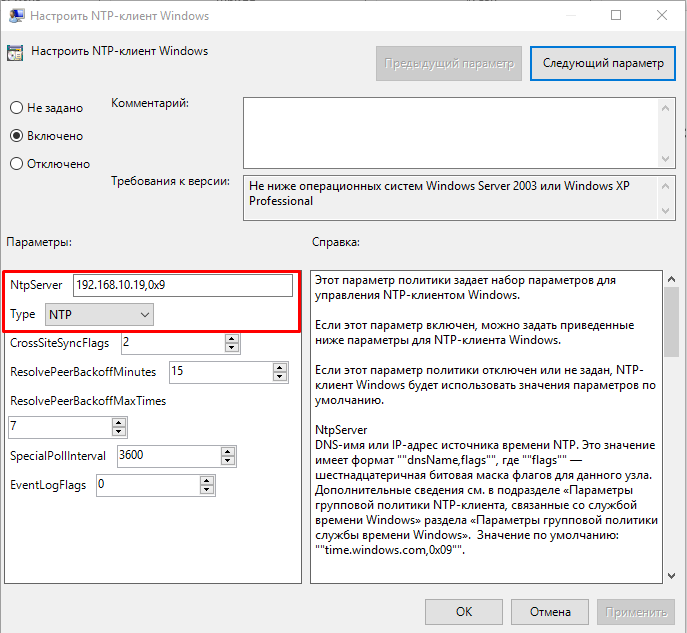Increase EventLogFlags using the up arrow
The height and width of the screenshot is (633, 687).
coord(205,480)
